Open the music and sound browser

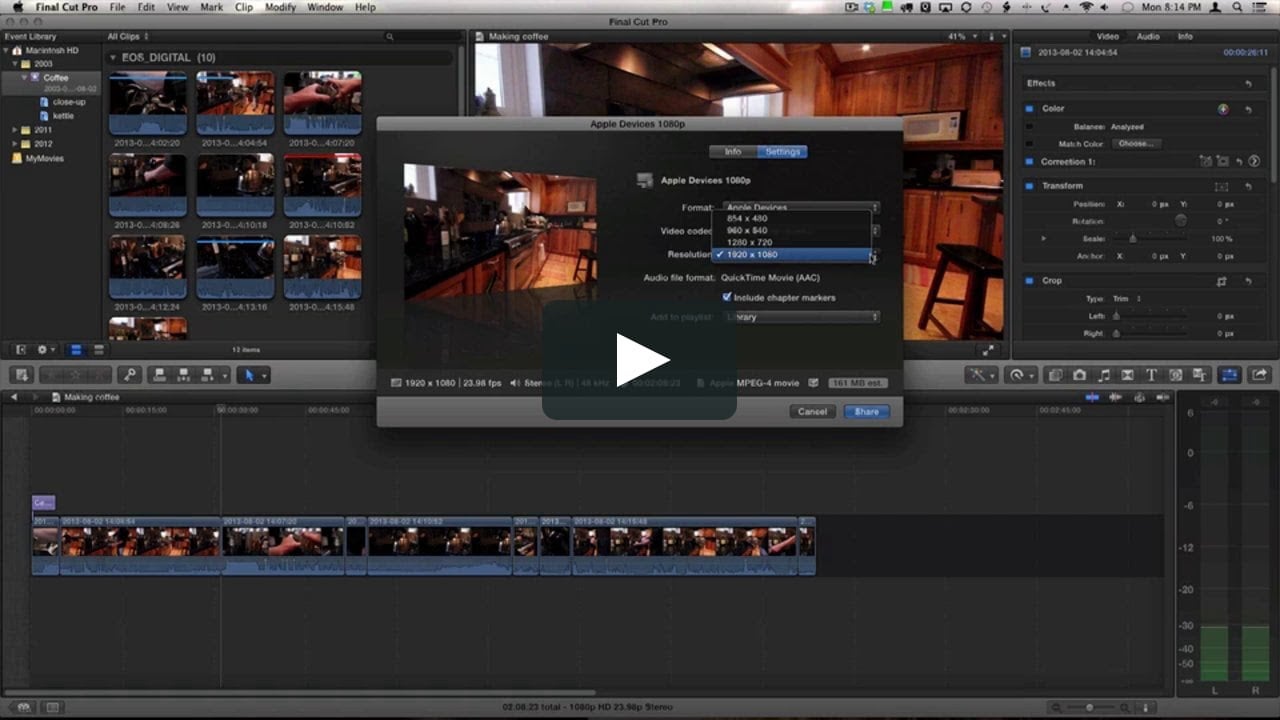click(1104, 375)
